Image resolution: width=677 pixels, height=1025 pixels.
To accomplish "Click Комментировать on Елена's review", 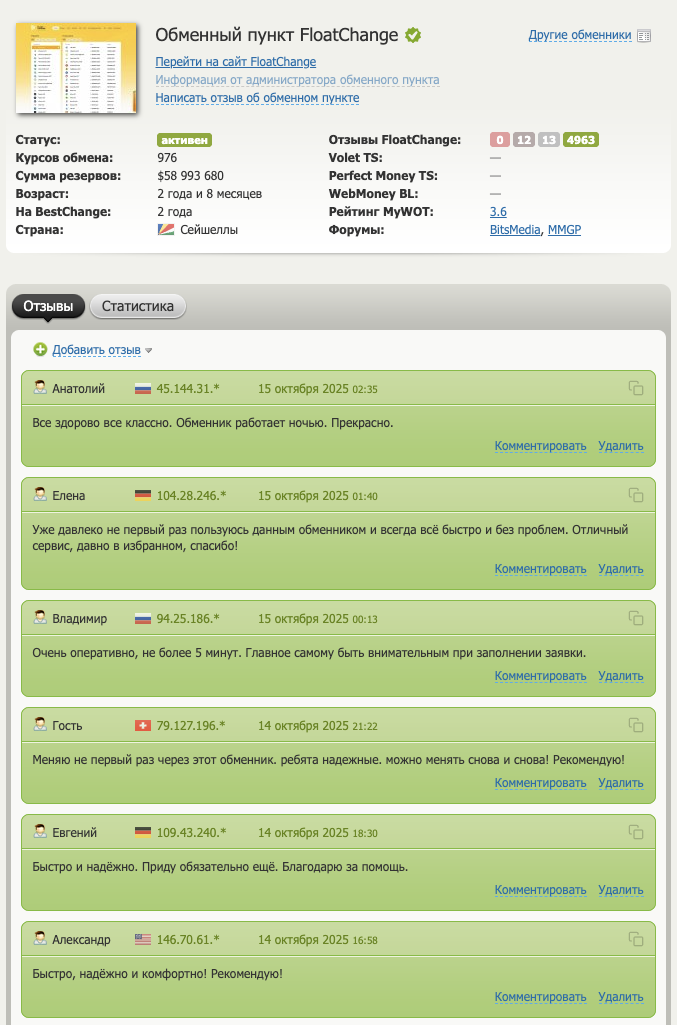I will point(540,569).
